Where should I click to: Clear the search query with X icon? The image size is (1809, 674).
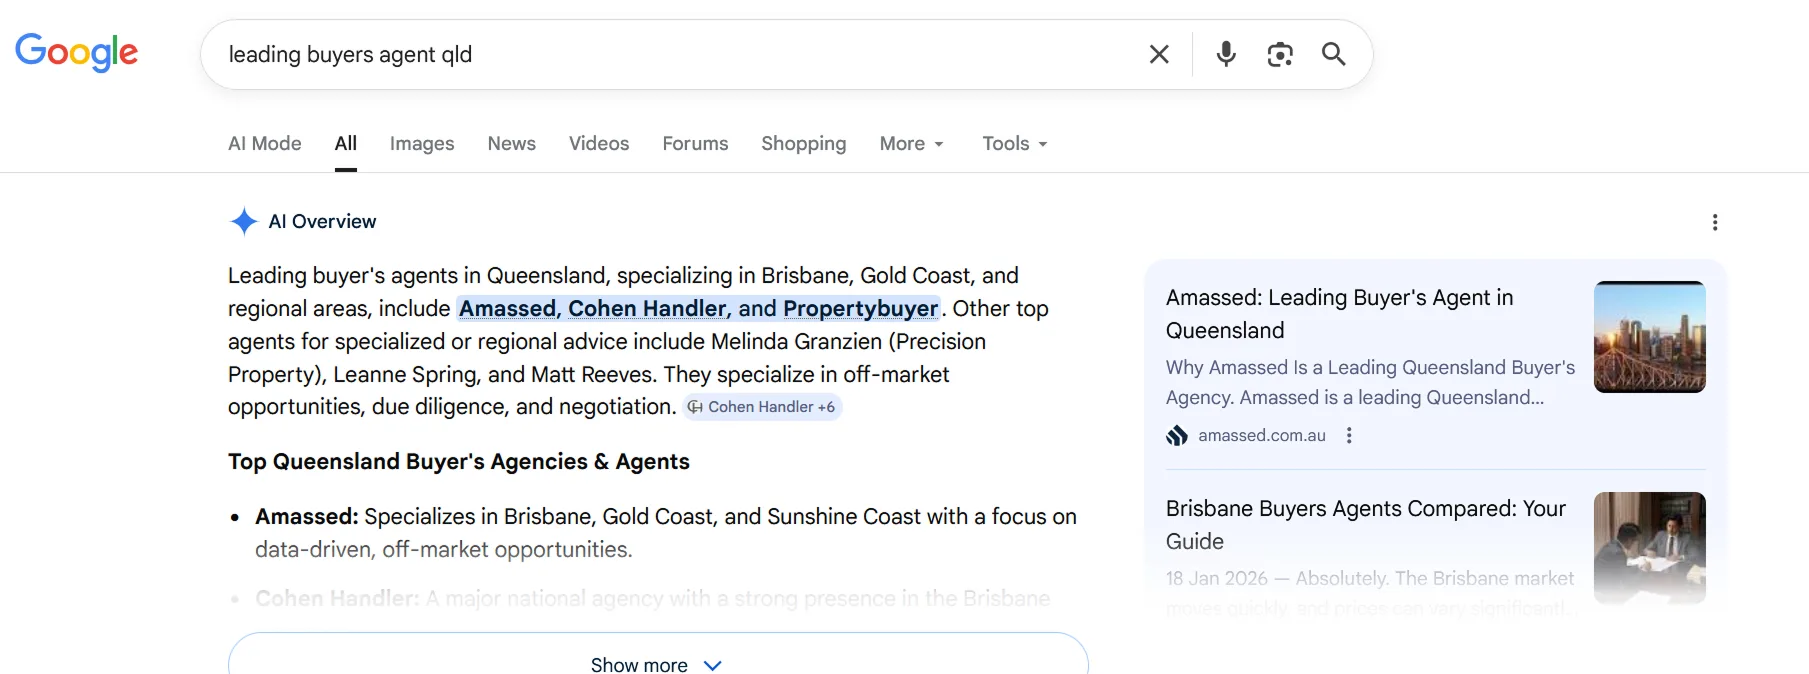[1159, 54]
